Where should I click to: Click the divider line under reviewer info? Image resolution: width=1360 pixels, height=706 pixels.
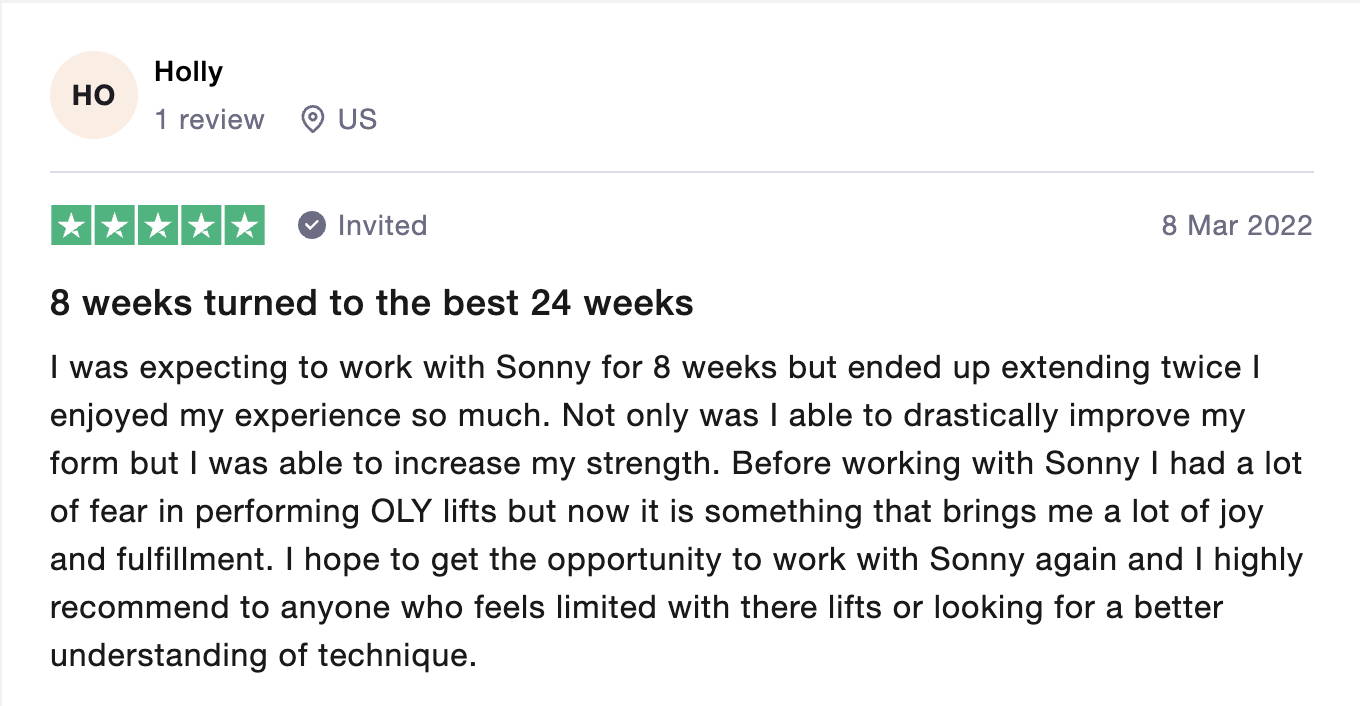[x=682, y=172]
